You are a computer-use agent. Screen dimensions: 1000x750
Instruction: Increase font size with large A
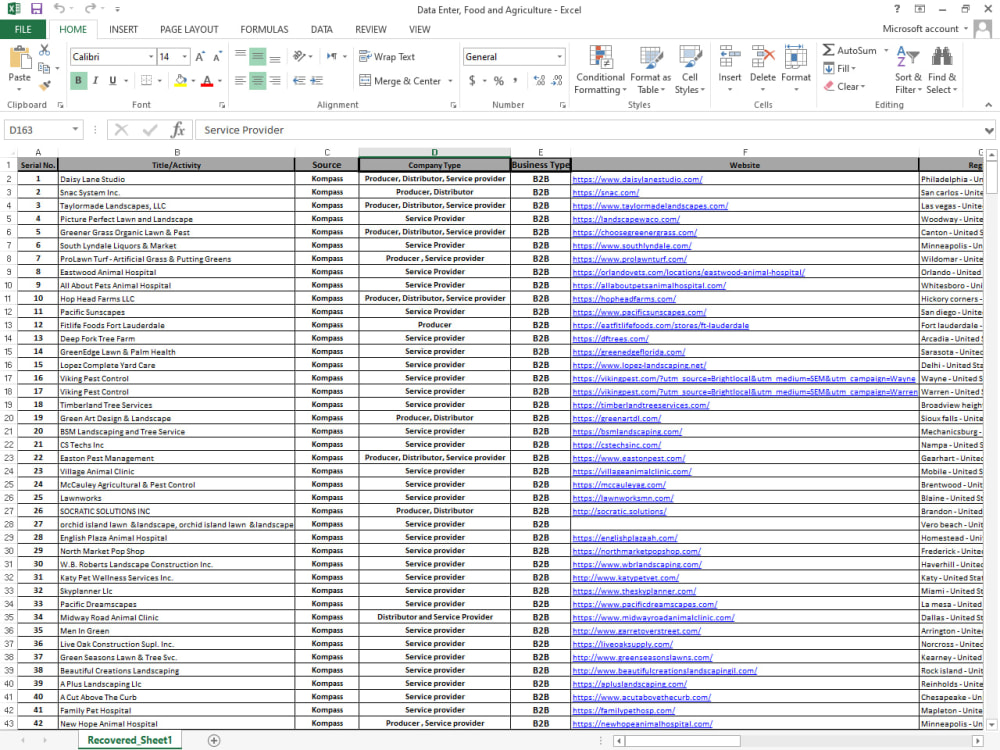click(x=200, y=57)
